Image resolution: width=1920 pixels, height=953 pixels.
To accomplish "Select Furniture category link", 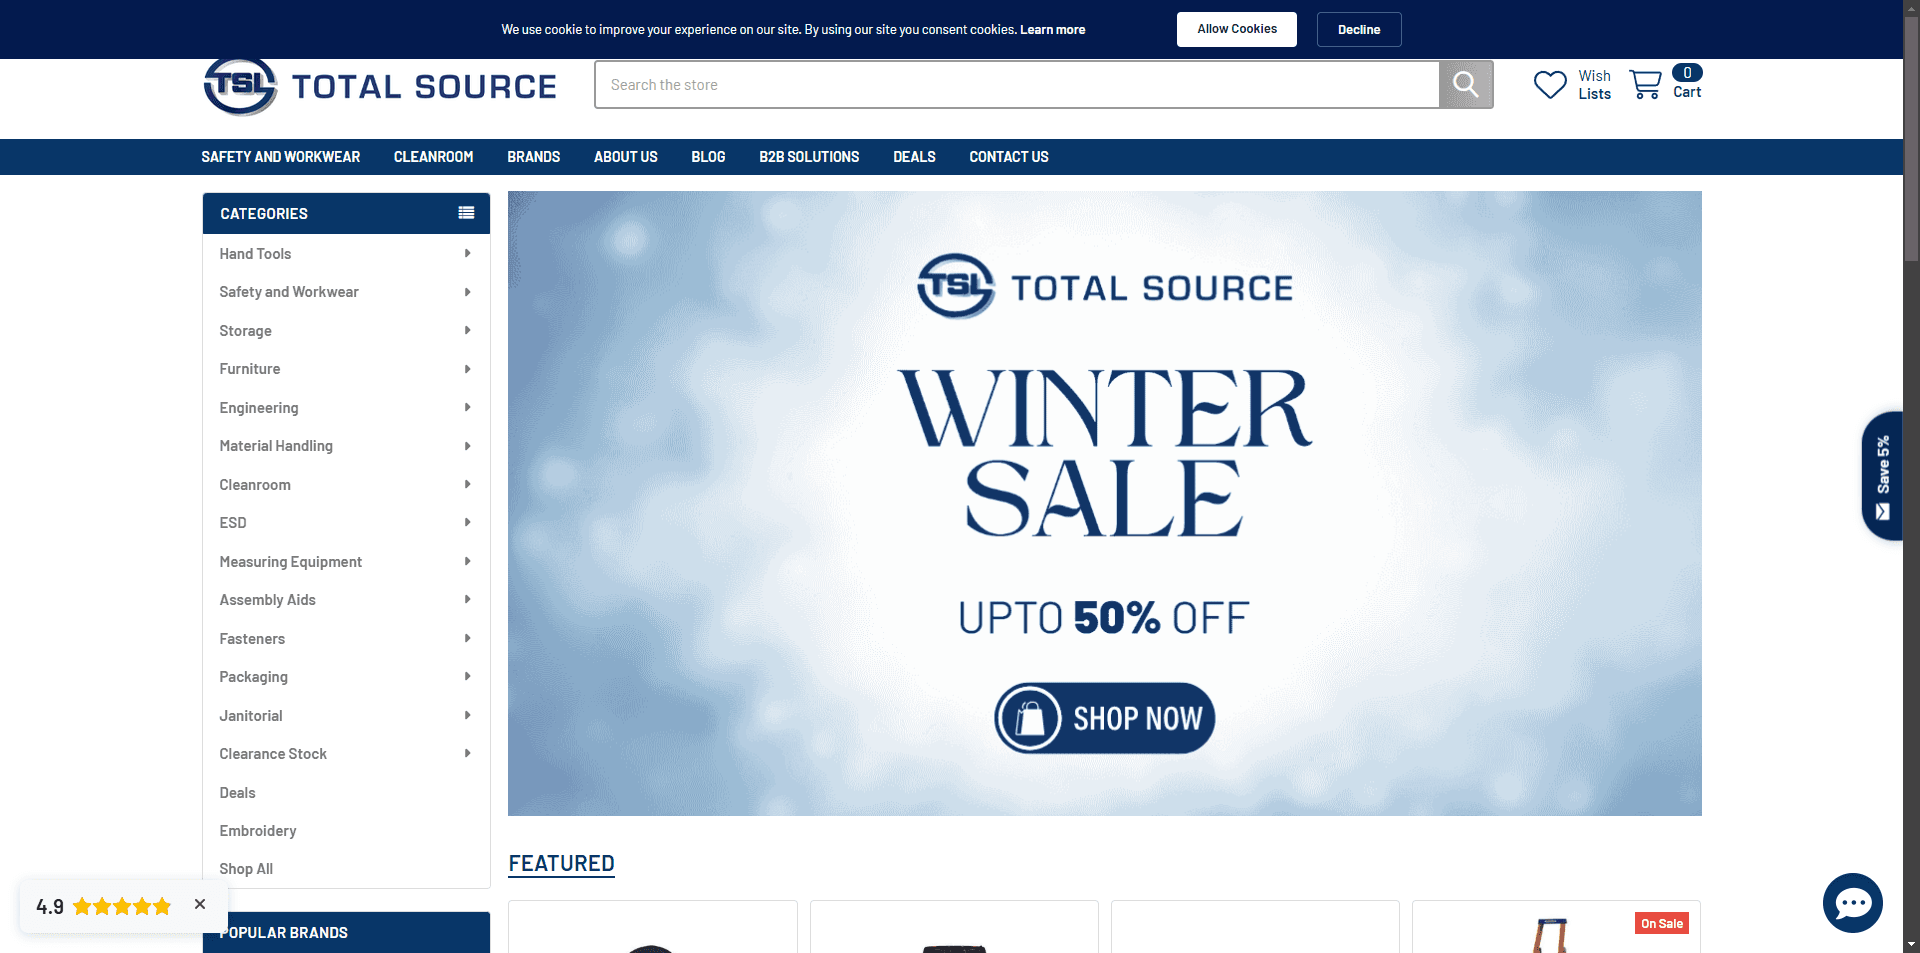I will pyautogui.click(x=250, y=369).
